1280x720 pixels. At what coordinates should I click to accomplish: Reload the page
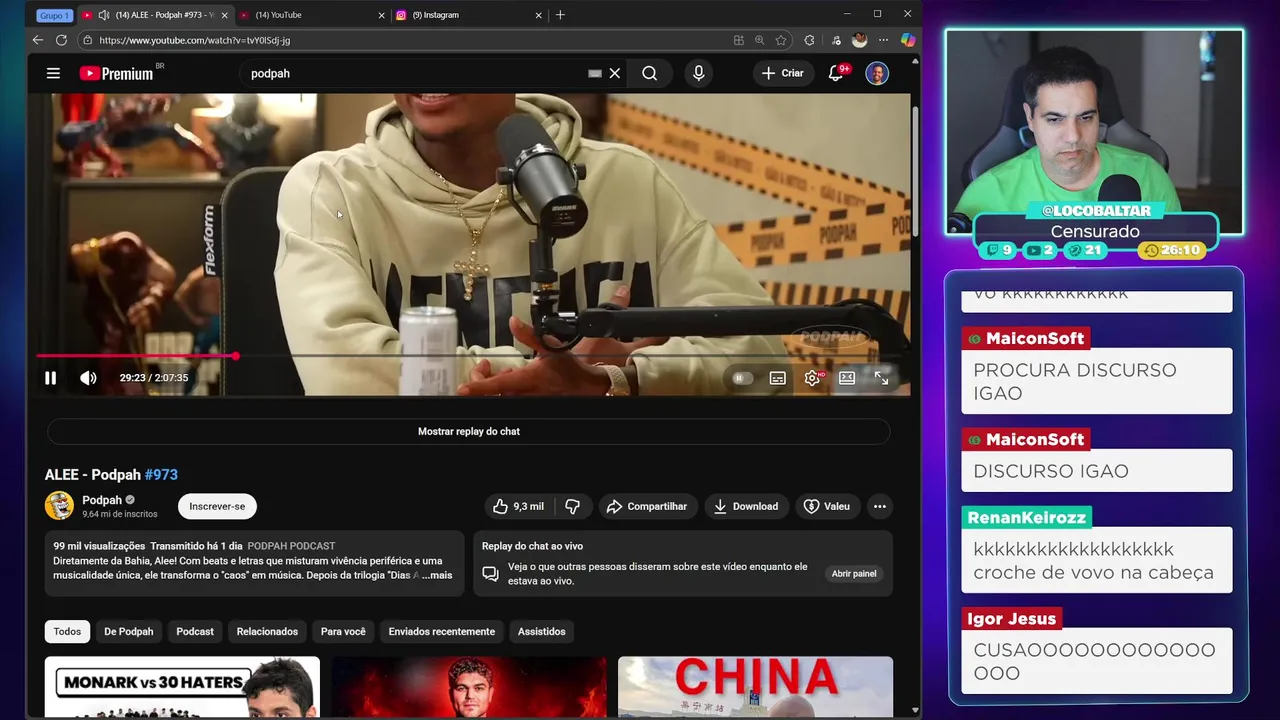click(61, 40)
